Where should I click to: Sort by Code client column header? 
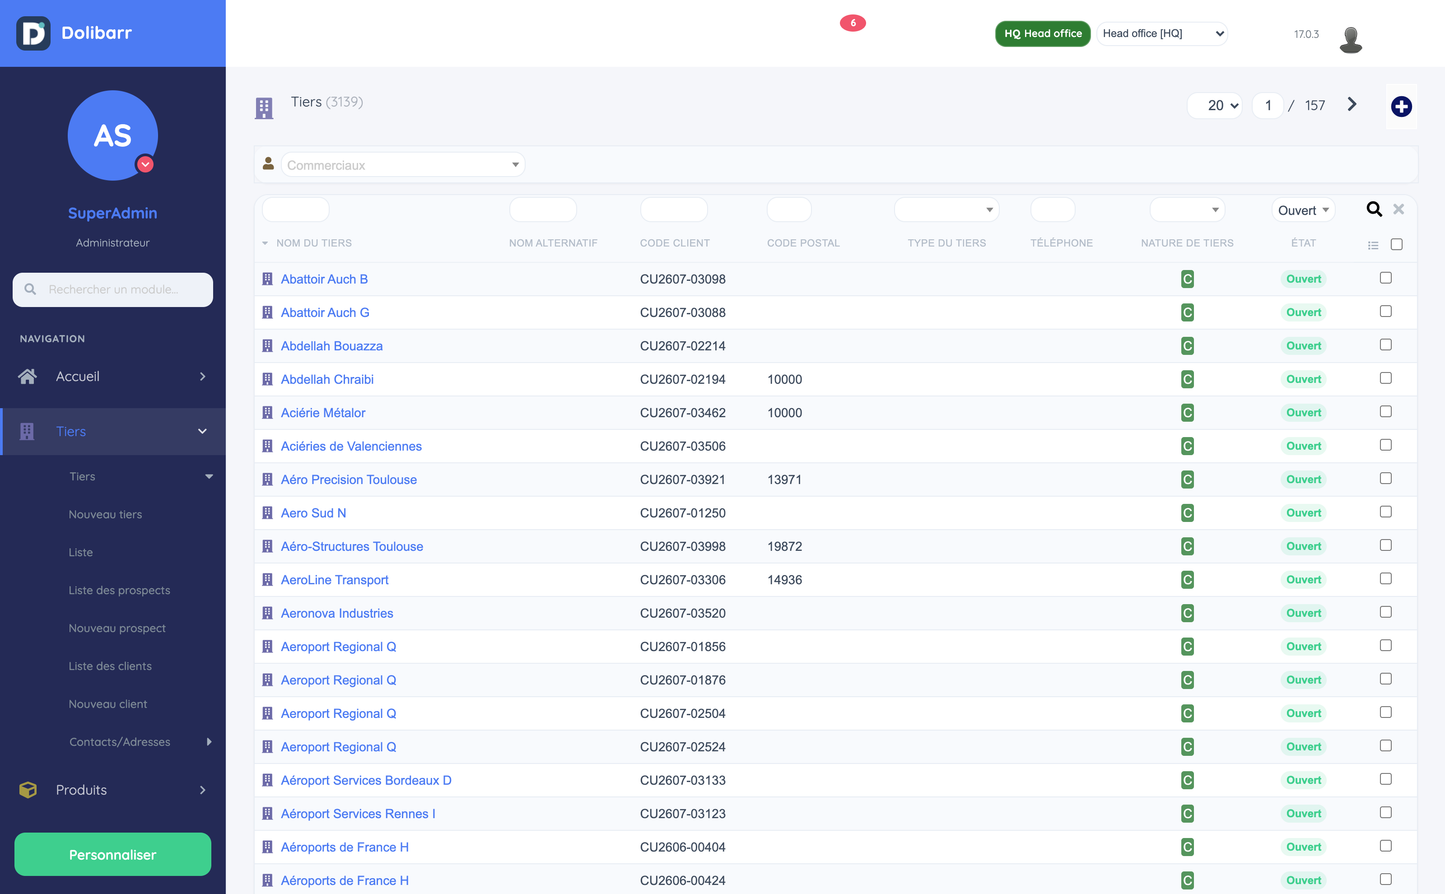pyautogui.click(x=675, y=243)
